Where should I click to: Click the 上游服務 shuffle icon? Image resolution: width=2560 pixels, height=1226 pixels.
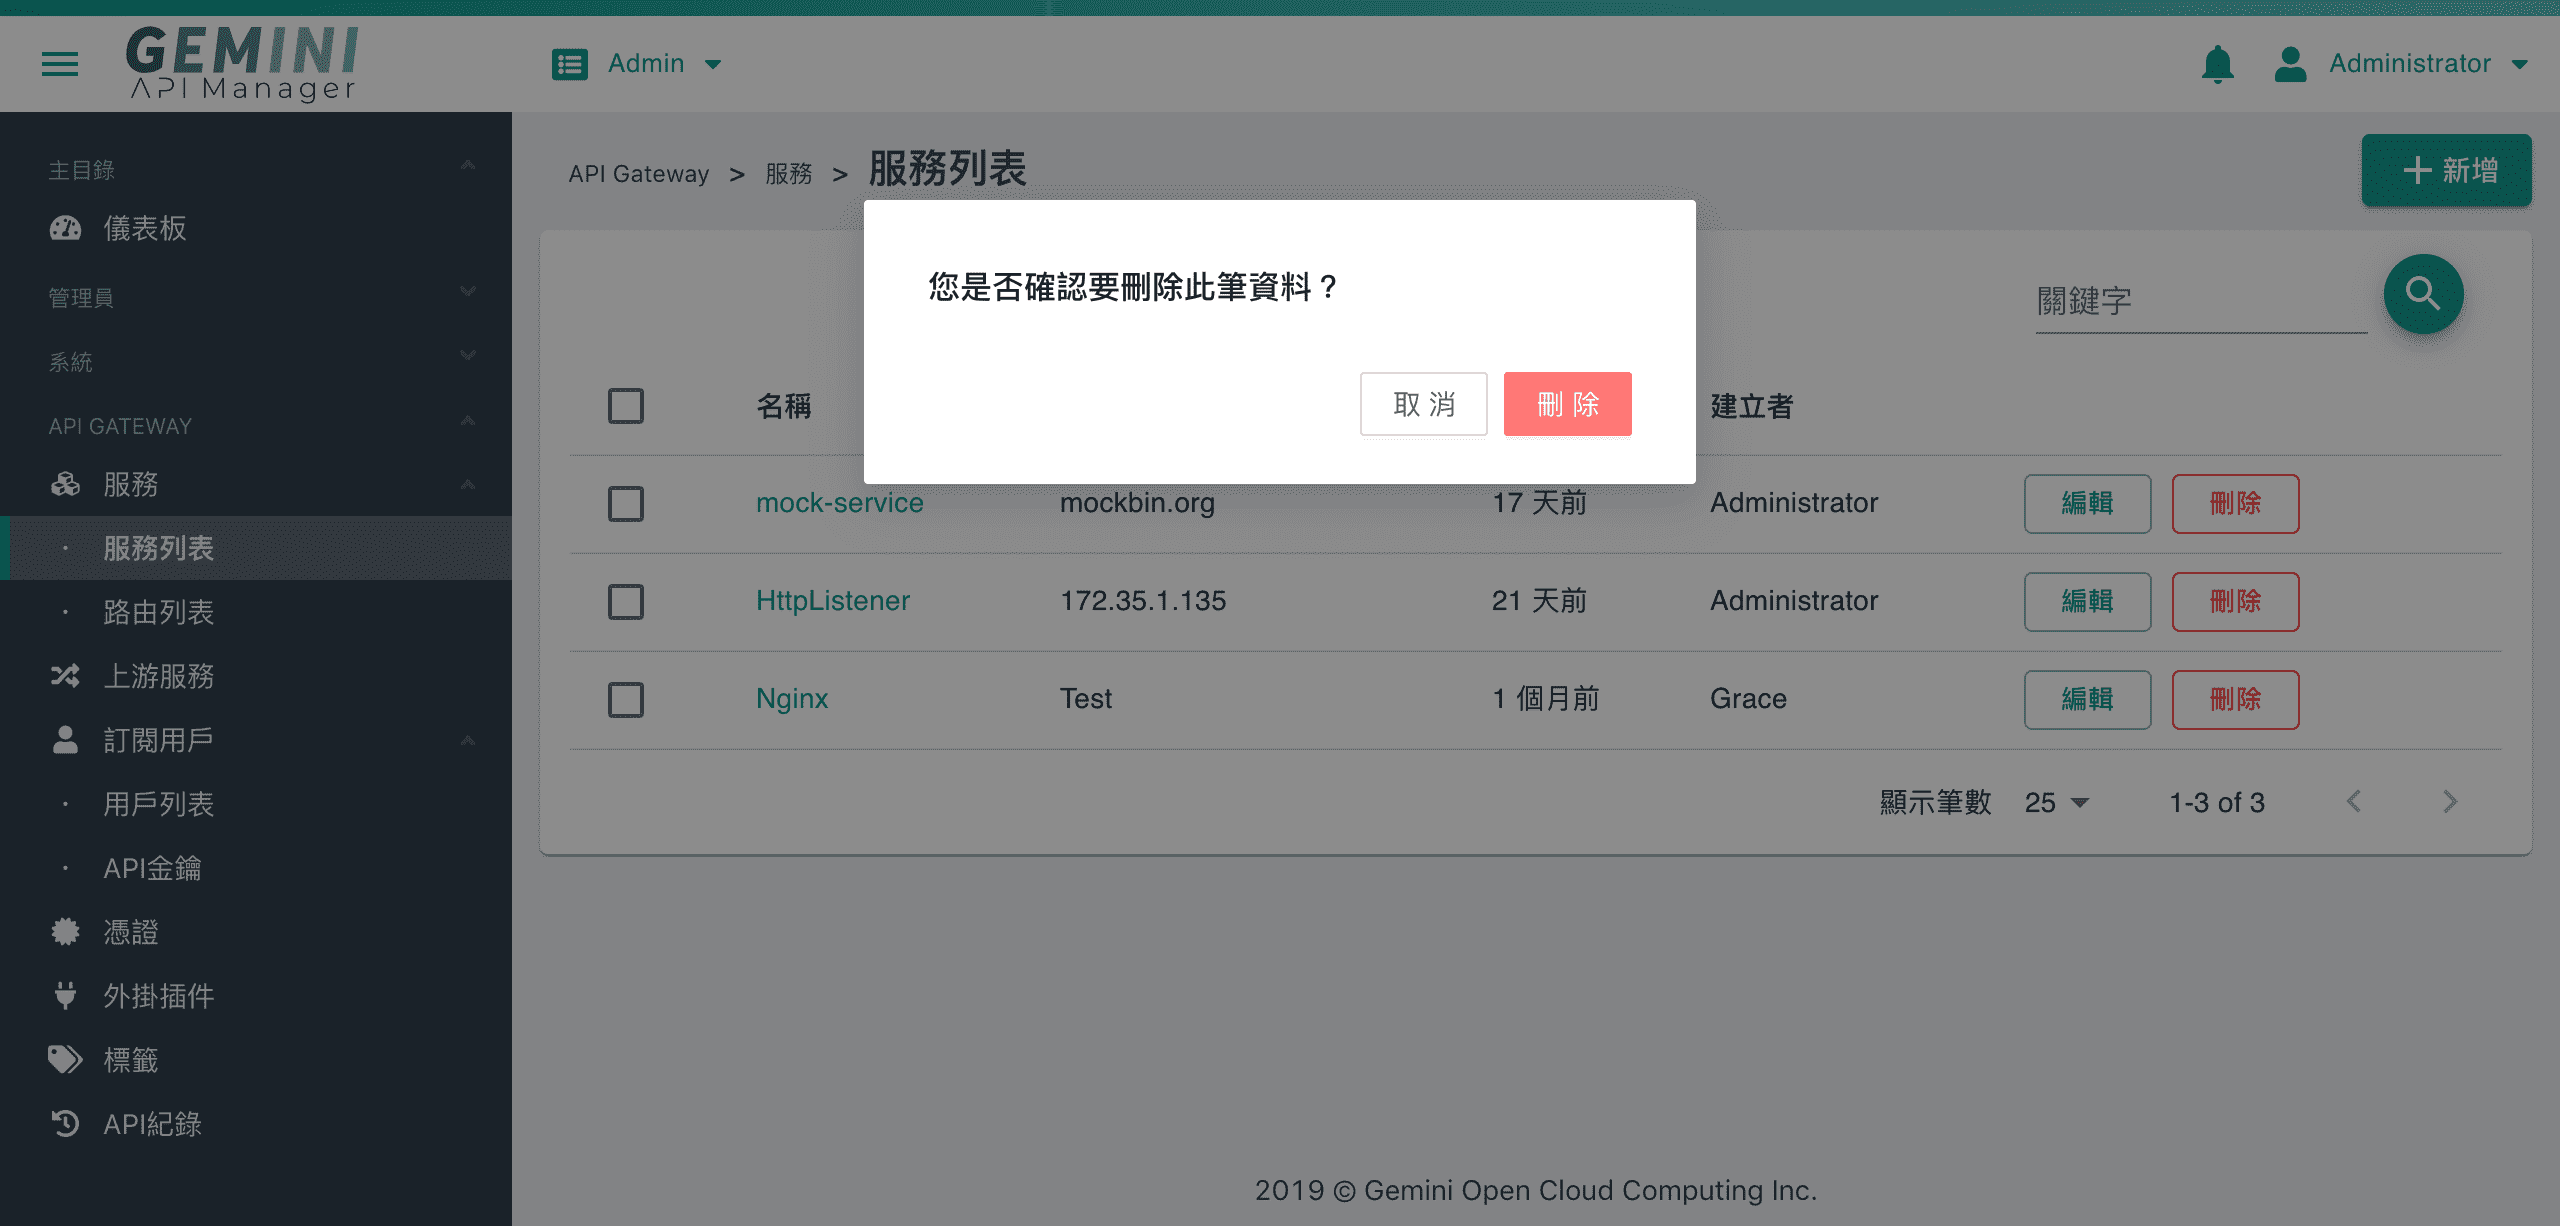tap(65, 676)
